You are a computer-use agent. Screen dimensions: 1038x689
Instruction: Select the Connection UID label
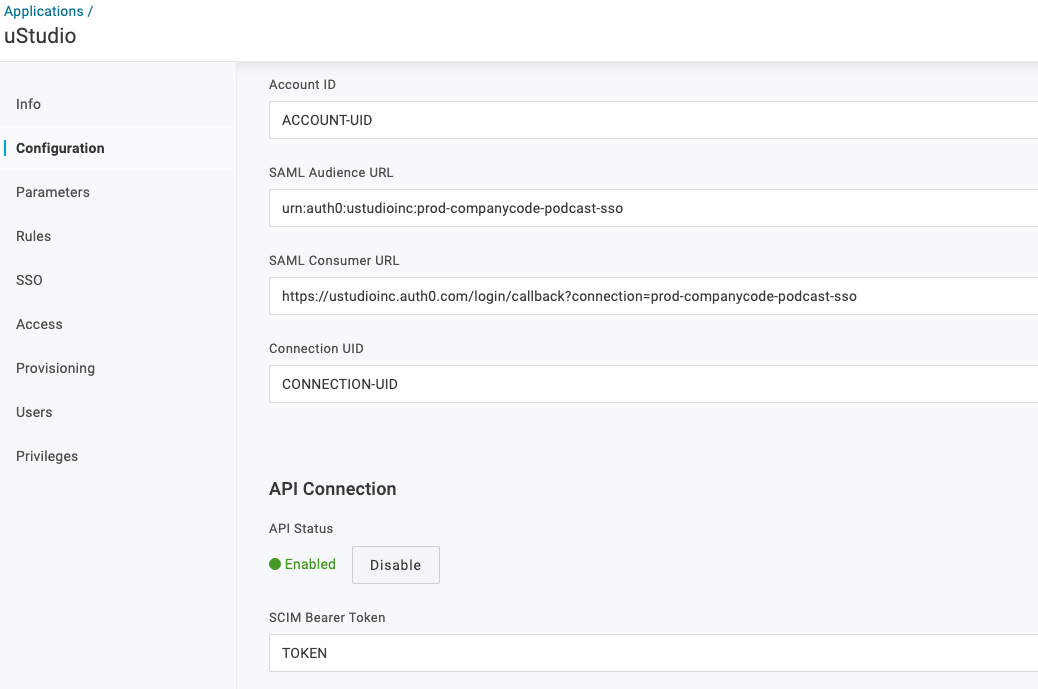(x=316, y=348)
